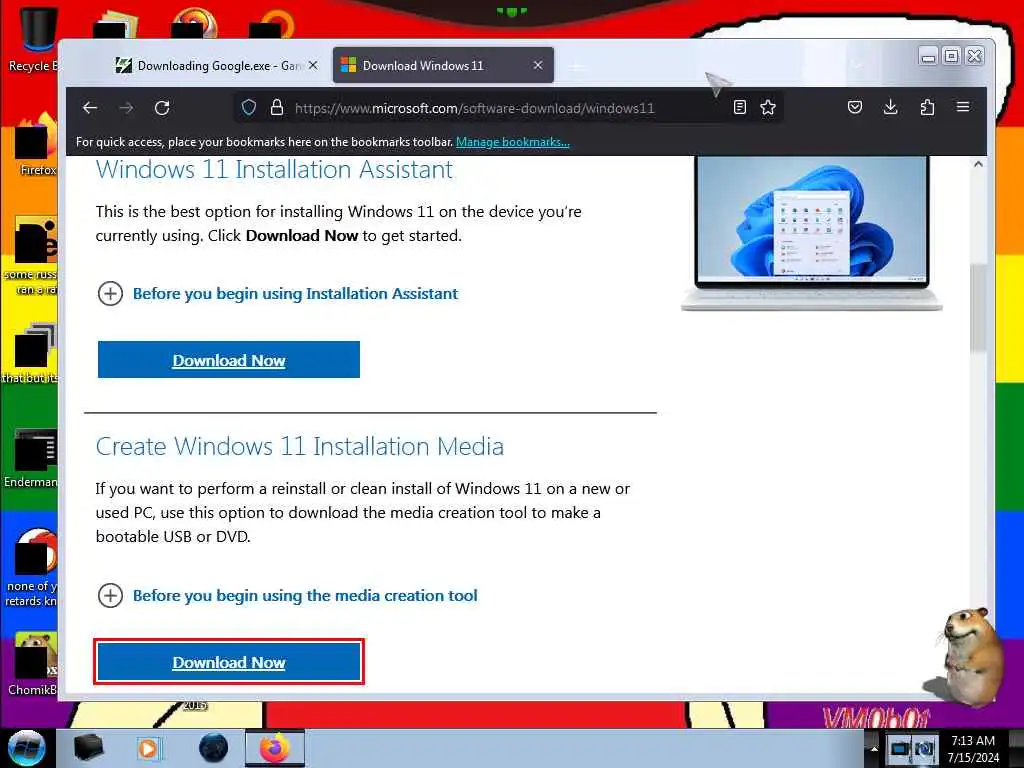This screenshot has width=1024, height=768.
Task: Open tracking protection shield icon
Action: click(249, 108)
